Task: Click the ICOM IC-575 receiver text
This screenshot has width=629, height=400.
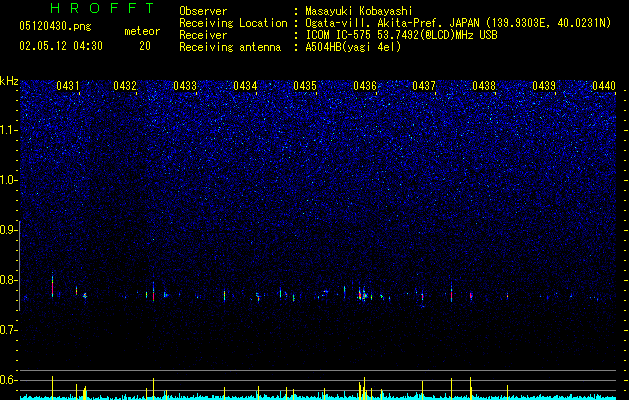Action: pos(401,35)
